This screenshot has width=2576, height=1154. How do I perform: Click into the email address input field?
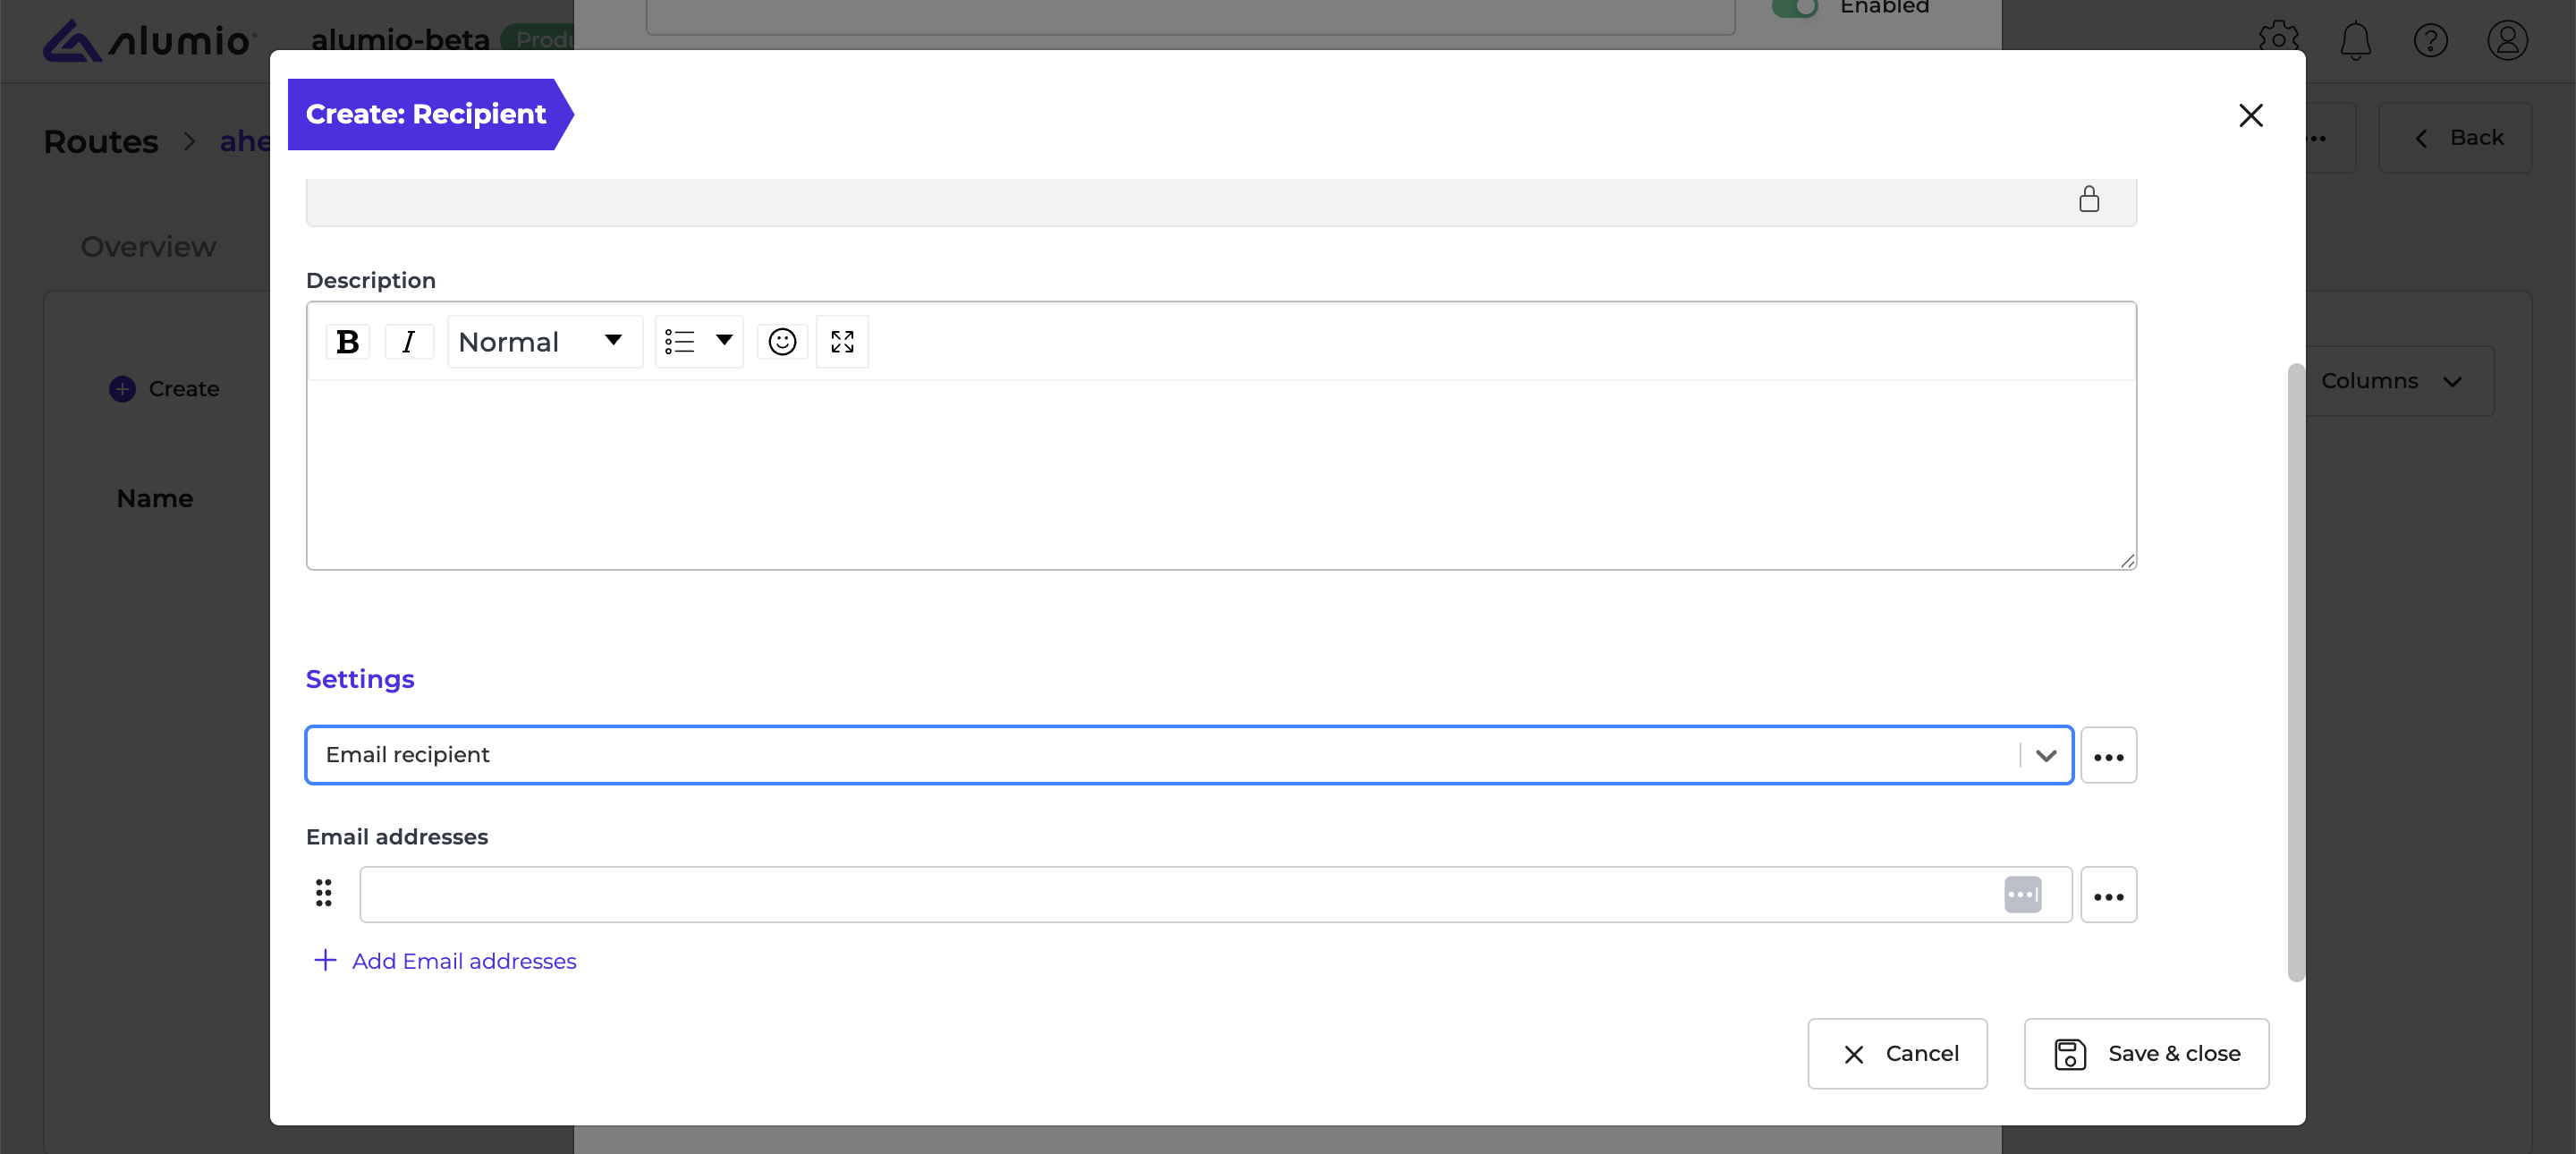pos(1180,895)
